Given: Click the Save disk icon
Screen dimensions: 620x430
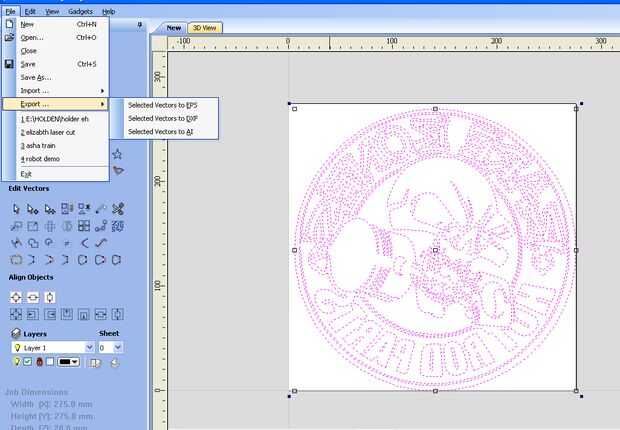Looking at the screenshot, I should point(9,64).
